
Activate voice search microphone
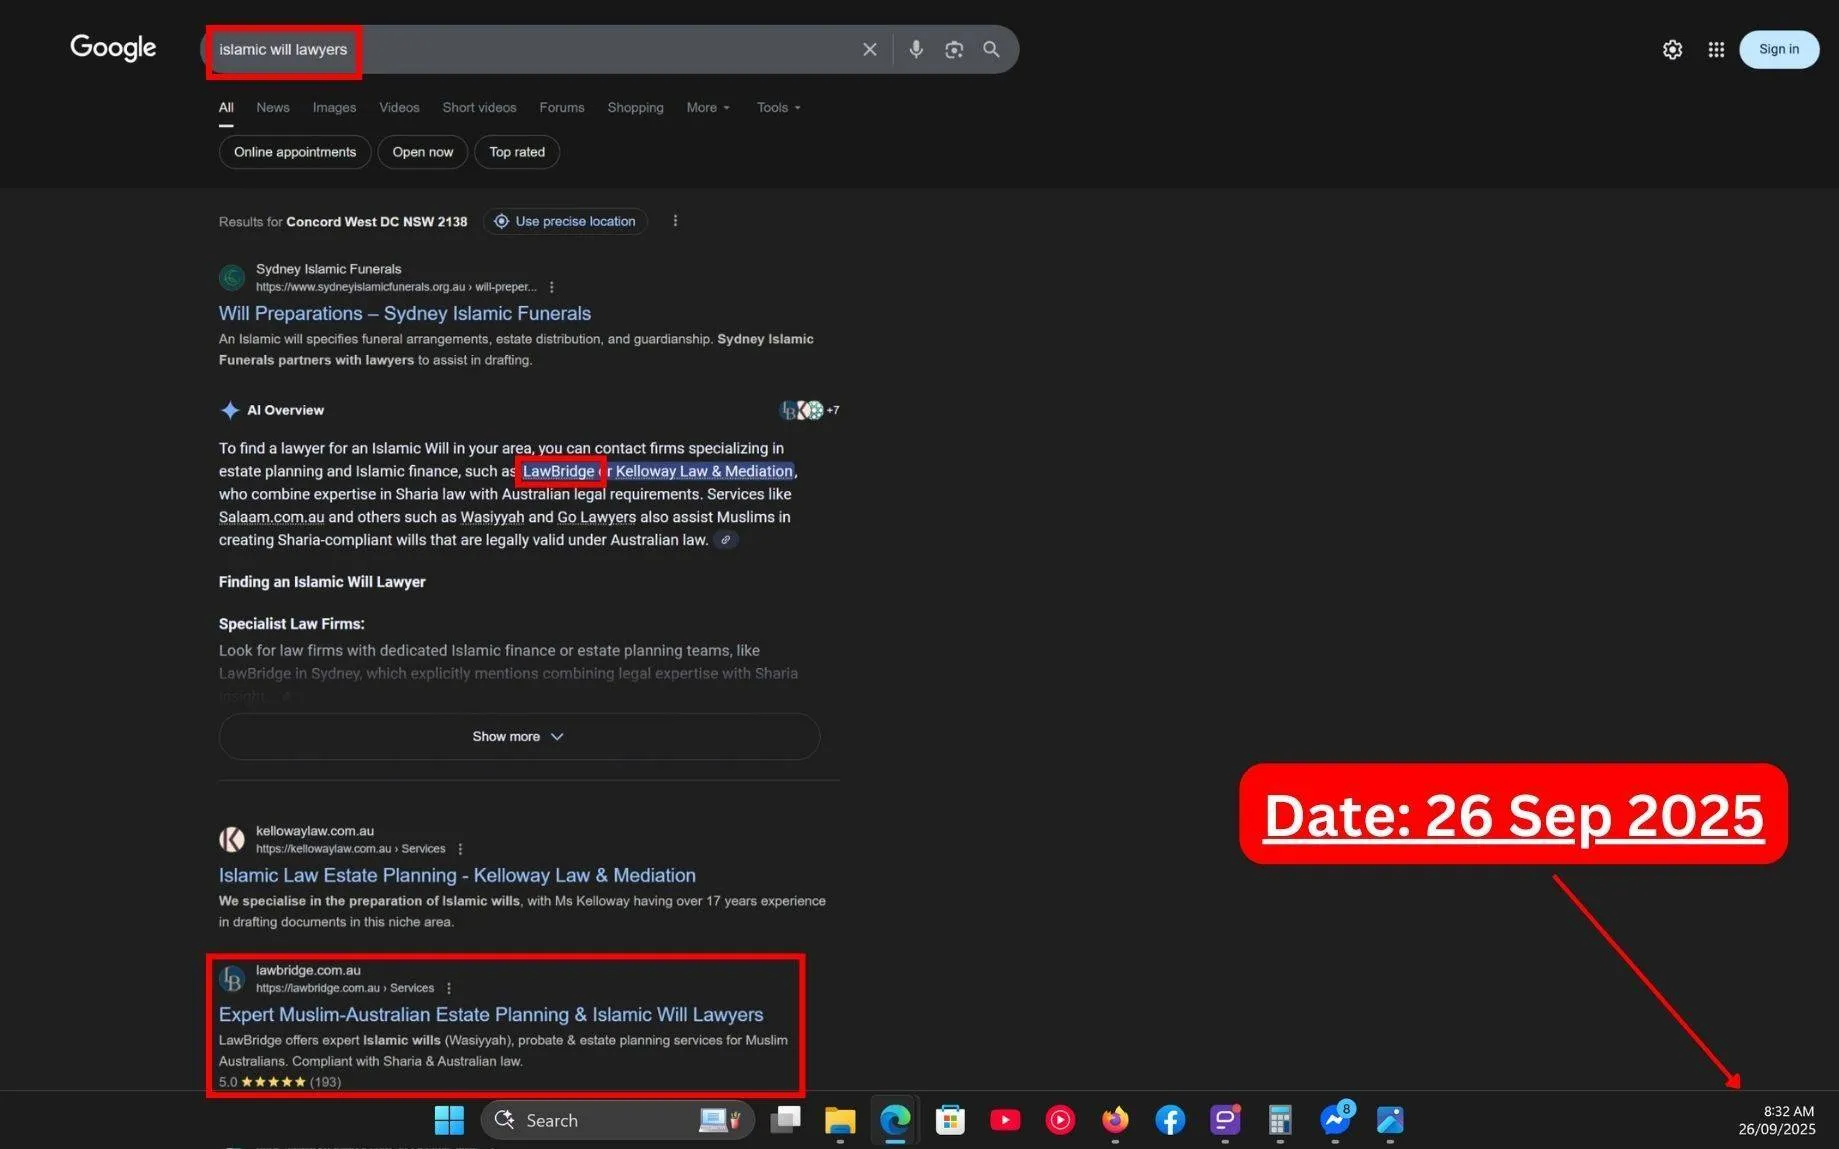(915, 49)
